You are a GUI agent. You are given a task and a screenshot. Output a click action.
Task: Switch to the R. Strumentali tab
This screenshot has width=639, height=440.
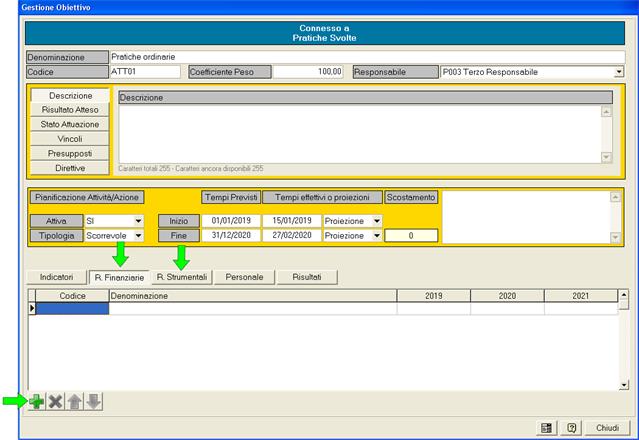181,276
